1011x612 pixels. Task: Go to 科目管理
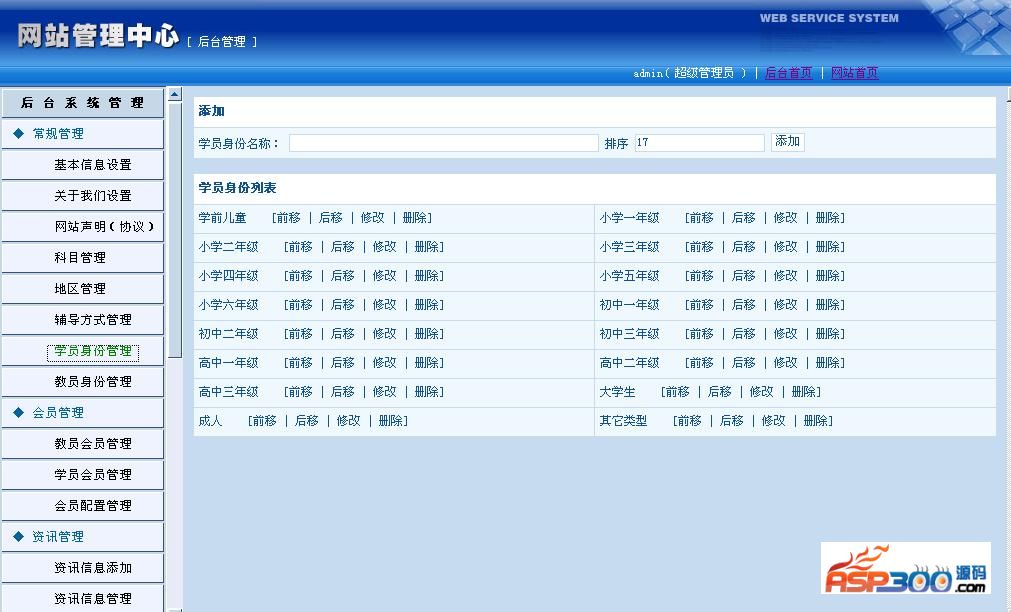(x=80, y=257)
